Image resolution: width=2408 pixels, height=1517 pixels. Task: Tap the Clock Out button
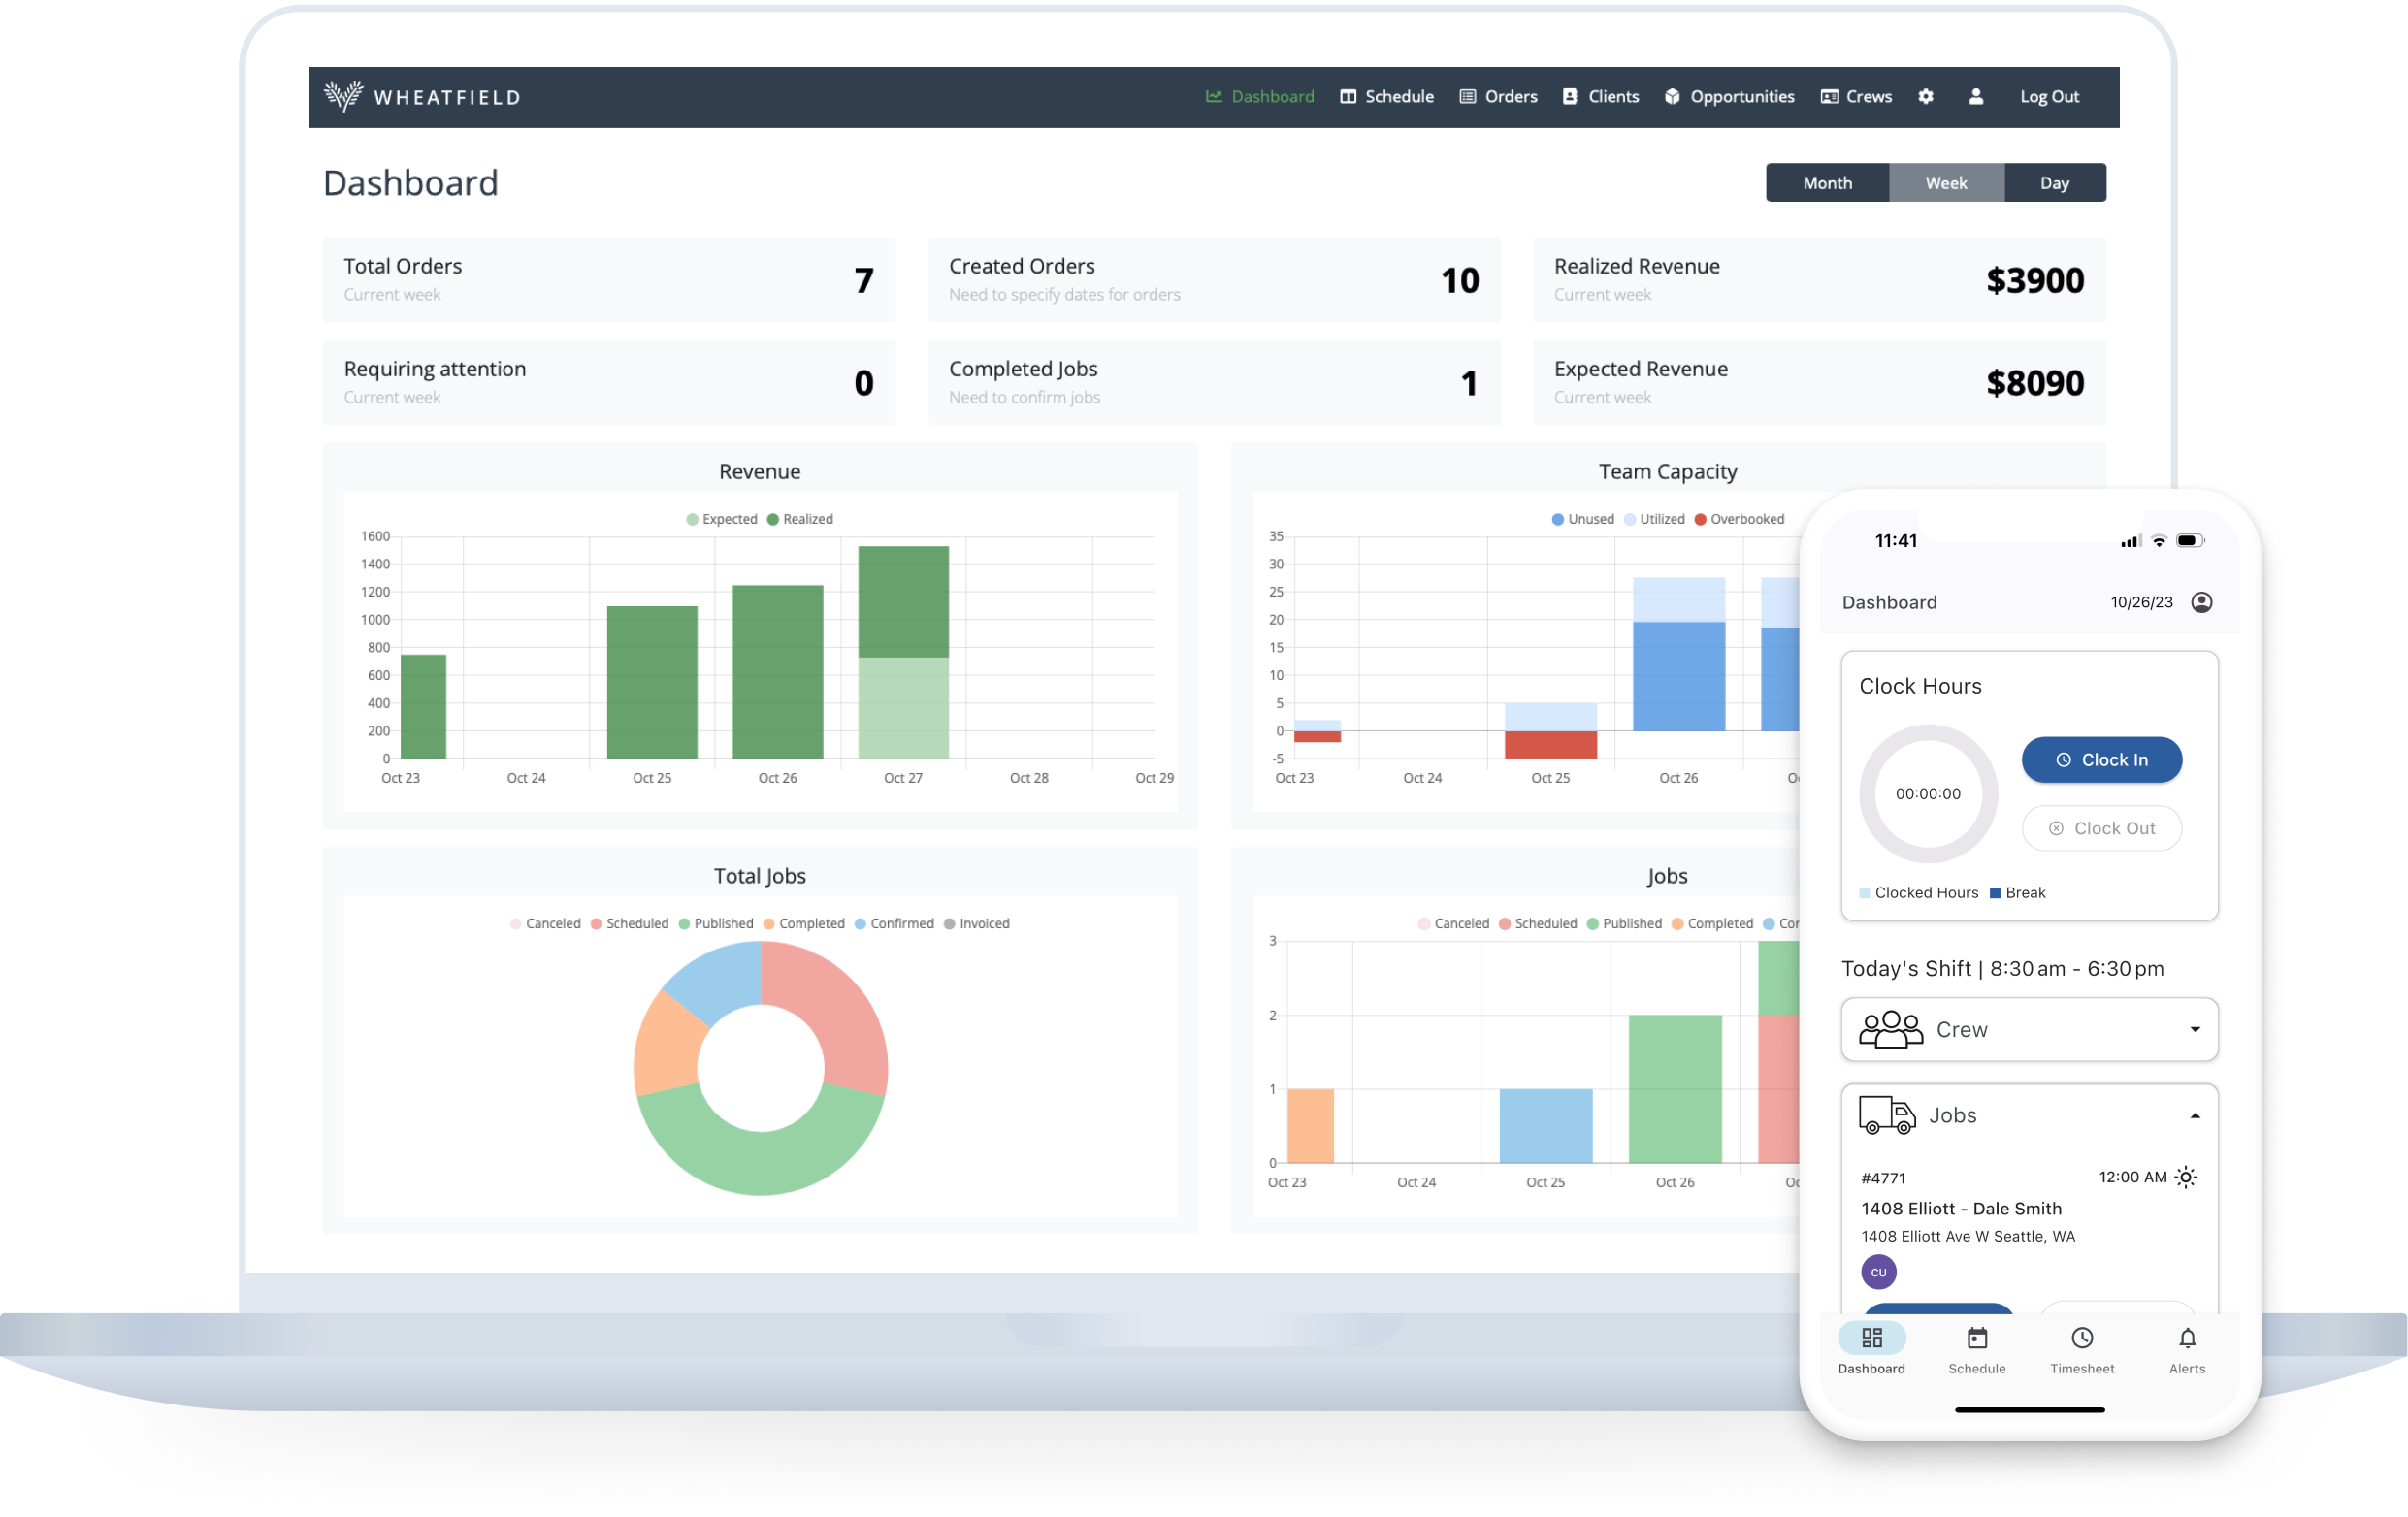2101,828
